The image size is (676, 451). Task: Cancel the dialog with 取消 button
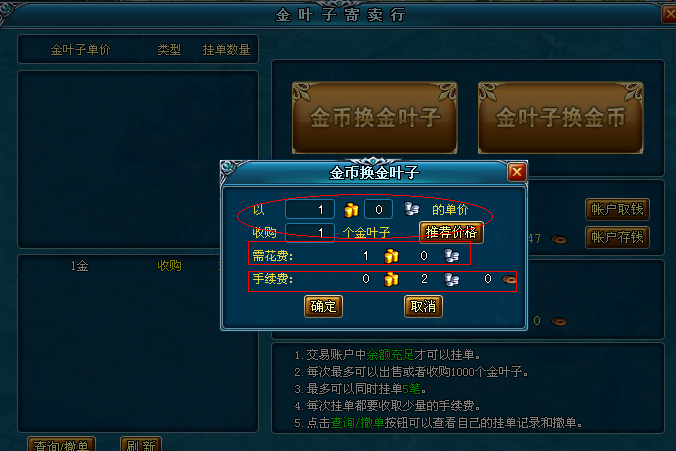pyautogui.click(x=423, y=307)
